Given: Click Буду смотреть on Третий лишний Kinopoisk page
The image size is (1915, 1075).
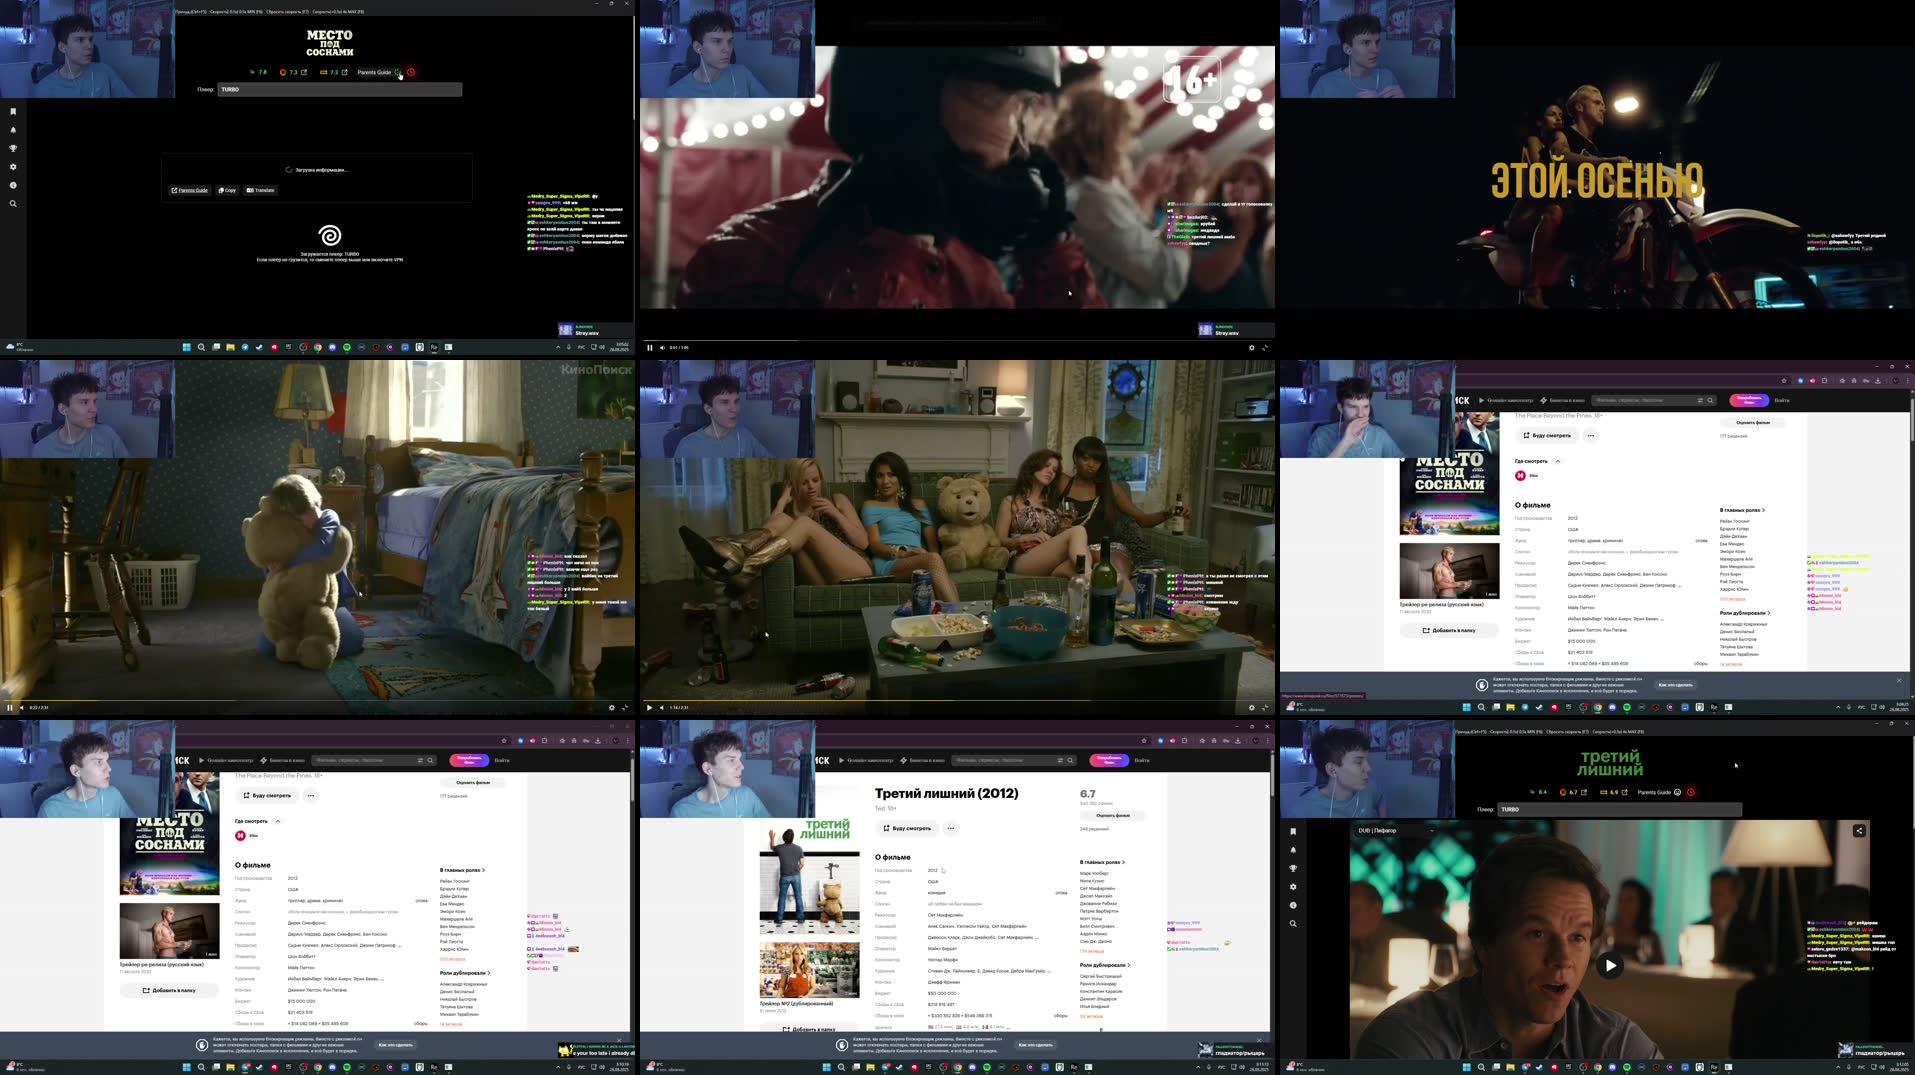Looking at the screenshot, I should pos(907,828).
